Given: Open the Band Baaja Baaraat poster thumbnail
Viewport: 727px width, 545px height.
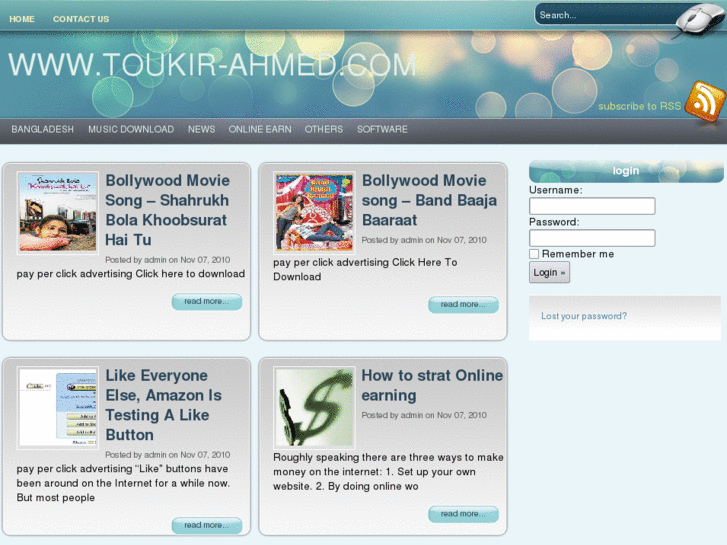Looking at the screenshot, I should point(314,212).
